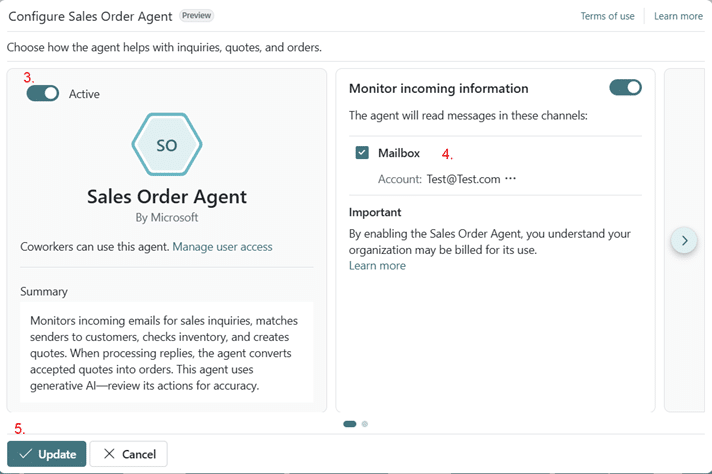
Task: Click the Test@Test.com account email
Action: pyautogui.click(x=455, y=179)
